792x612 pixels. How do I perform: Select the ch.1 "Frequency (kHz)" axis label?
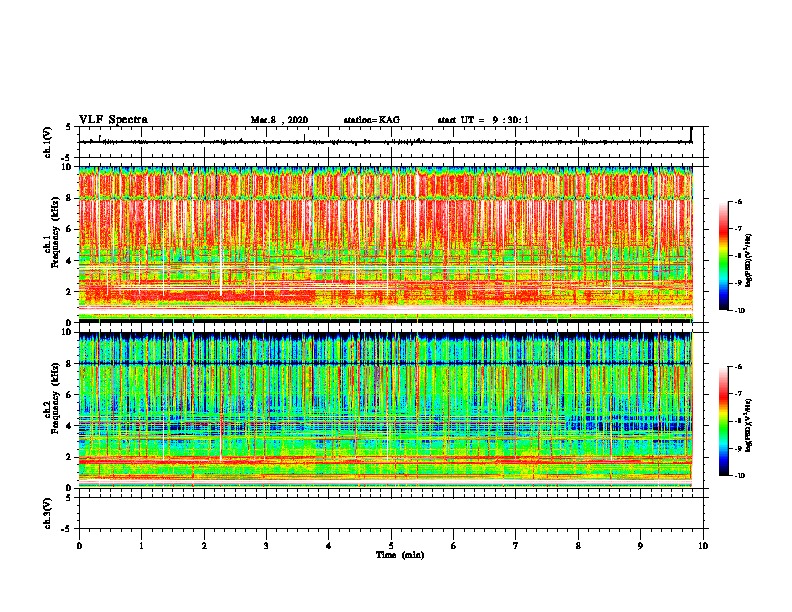[55, 233]
